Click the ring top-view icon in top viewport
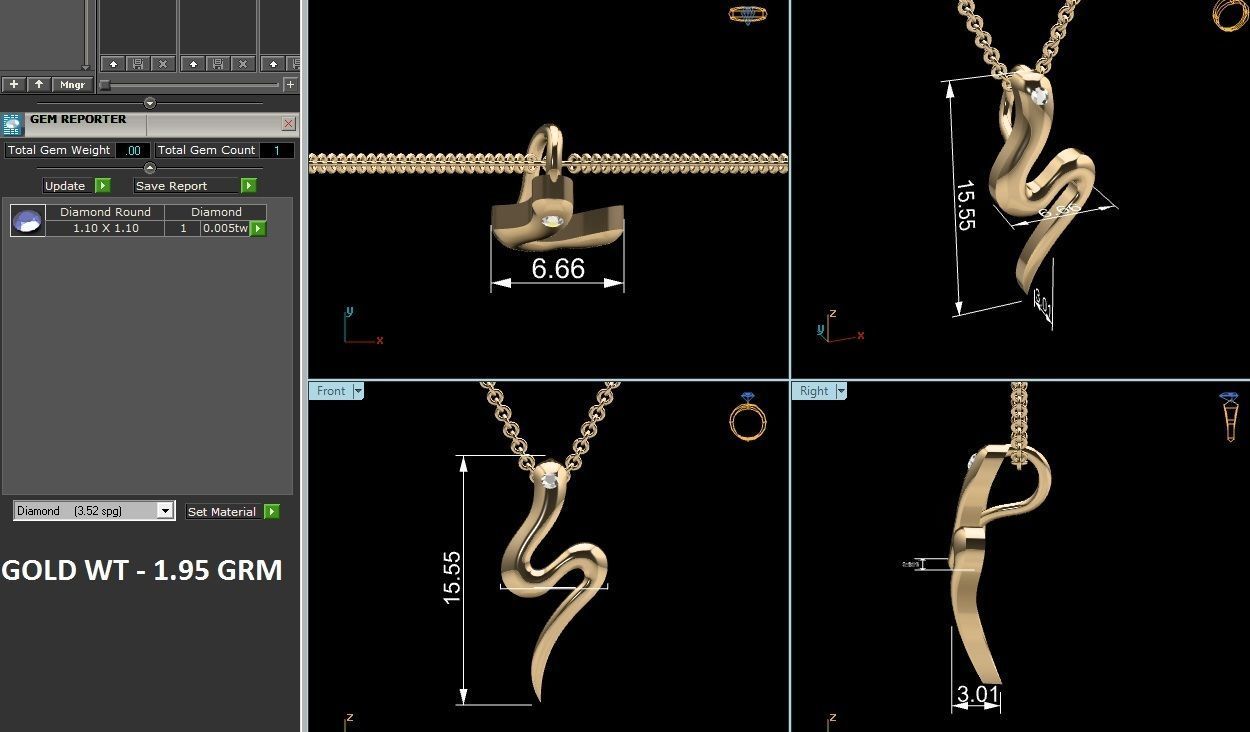The height and width of the screenshot is (732, 1250). [747, 14]
